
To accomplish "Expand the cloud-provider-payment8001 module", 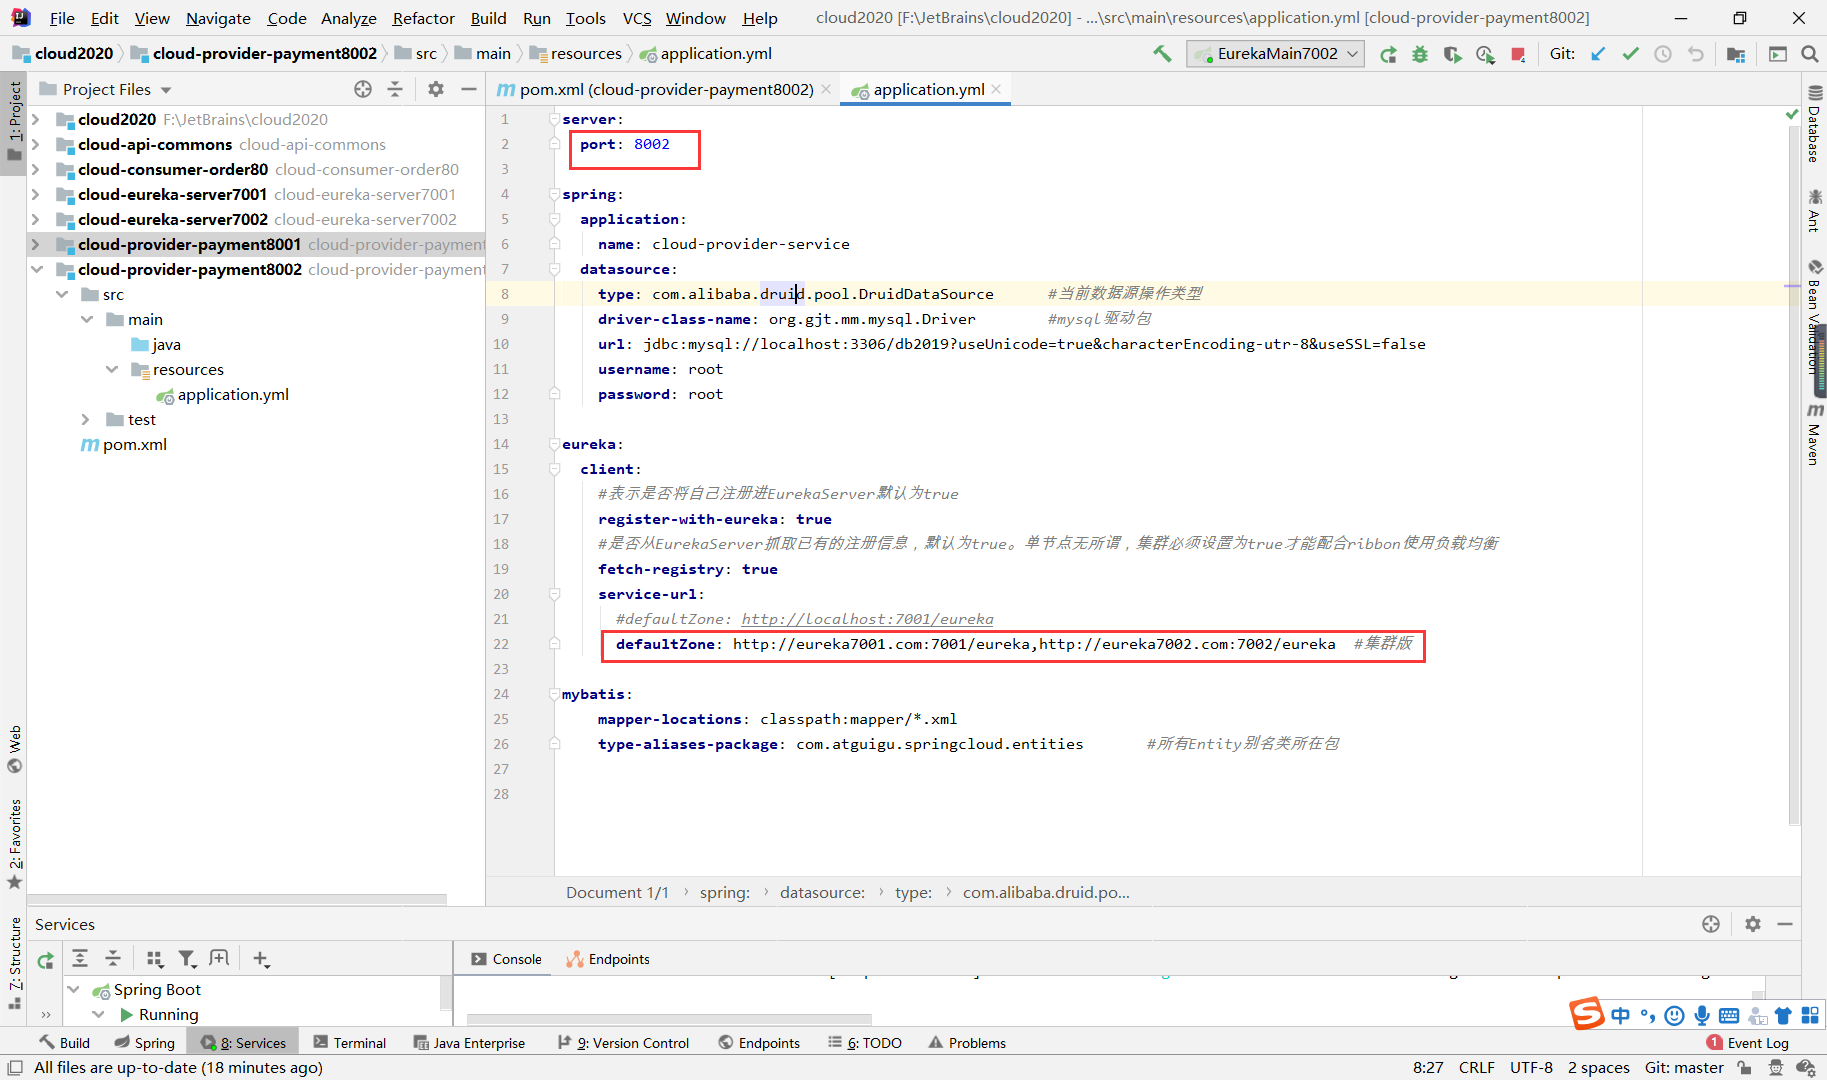I will click(36, 244).
